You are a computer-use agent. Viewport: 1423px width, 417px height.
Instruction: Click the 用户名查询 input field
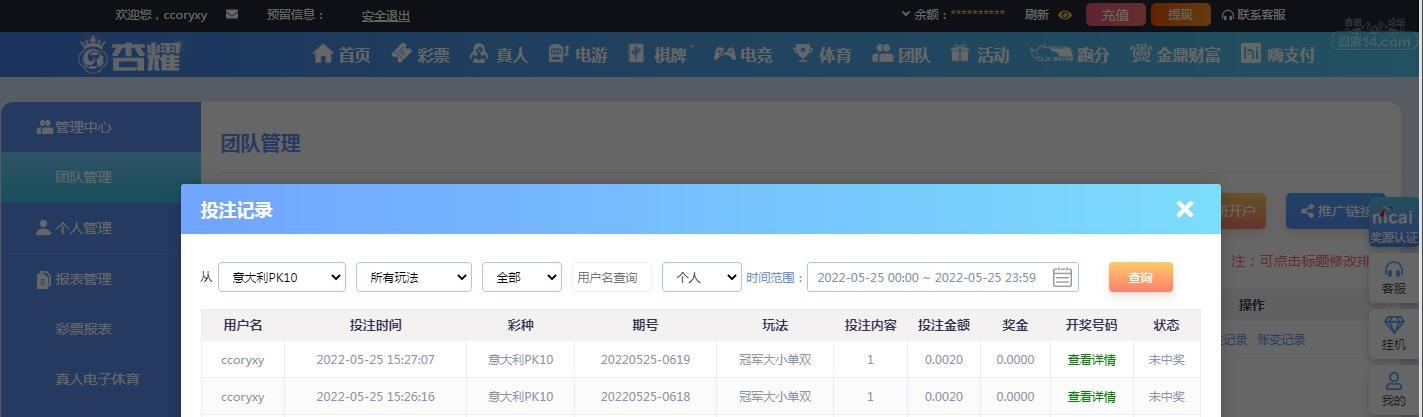click(x=612, y=277)
